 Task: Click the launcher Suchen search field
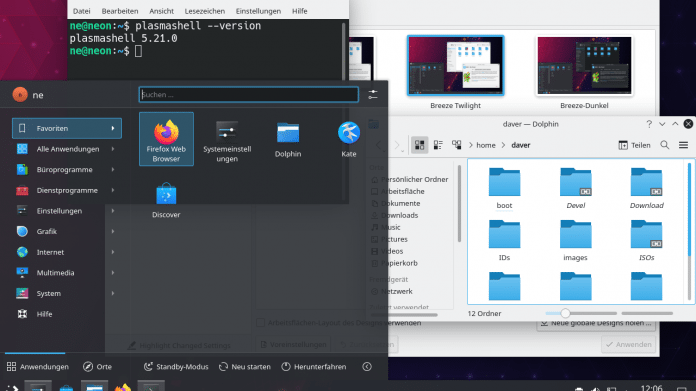(x=249, y=95)
